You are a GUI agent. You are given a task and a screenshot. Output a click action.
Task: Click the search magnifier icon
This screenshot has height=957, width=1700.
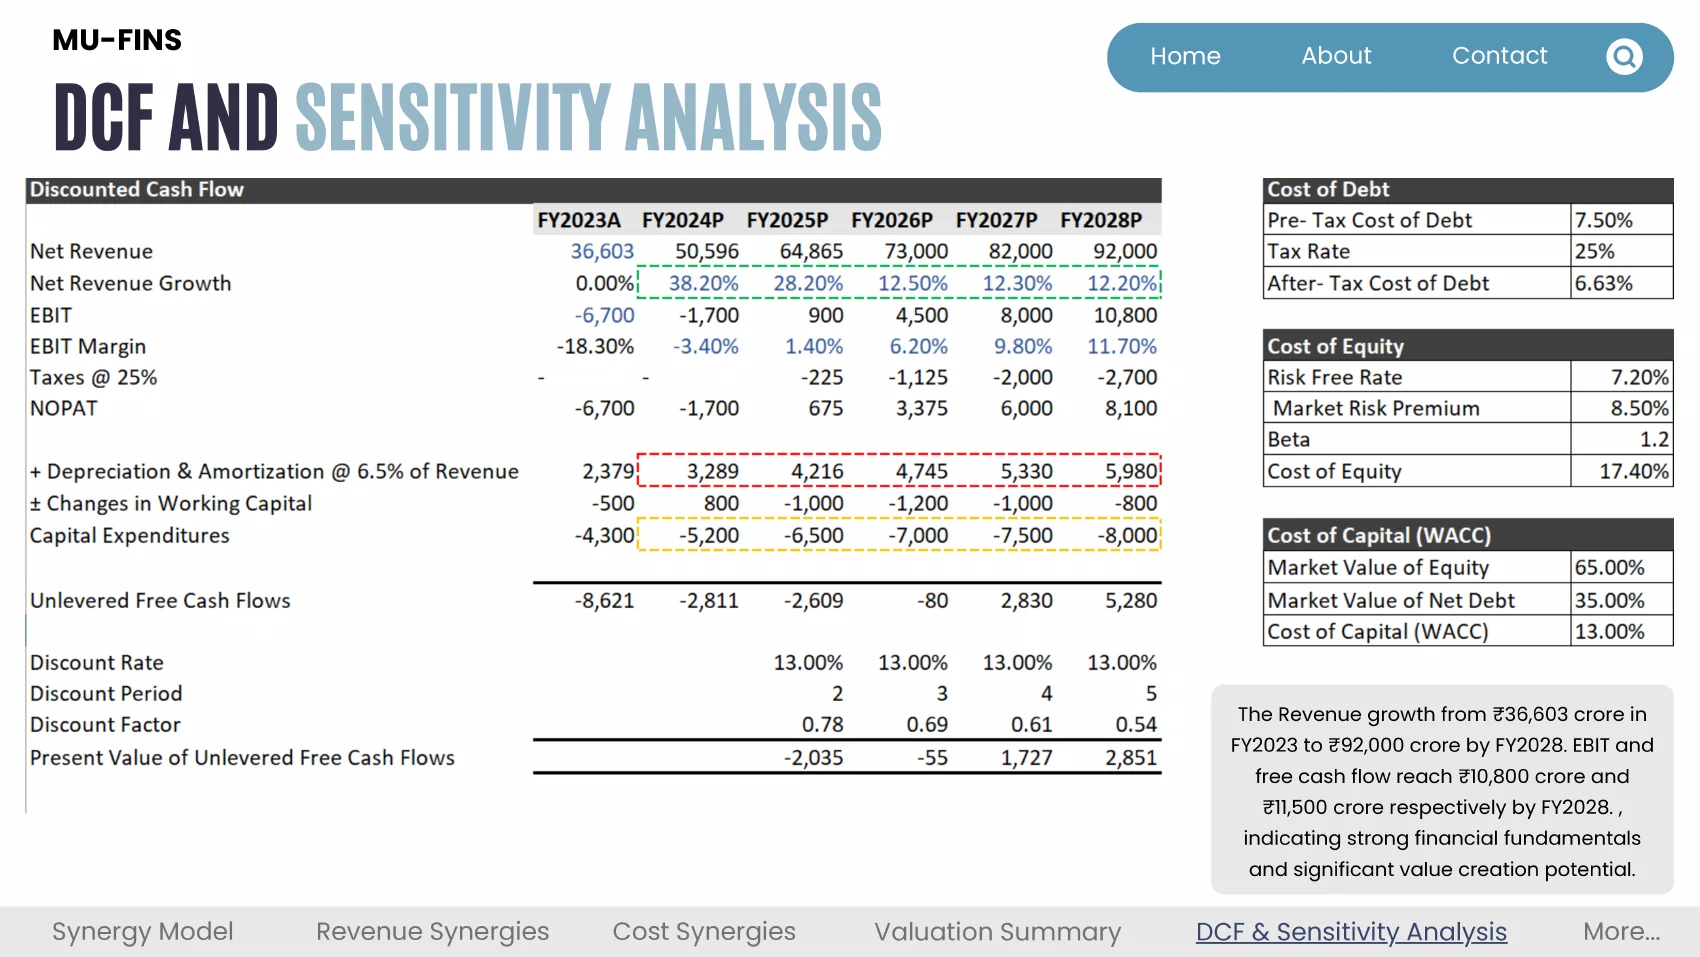[1624, 56]
